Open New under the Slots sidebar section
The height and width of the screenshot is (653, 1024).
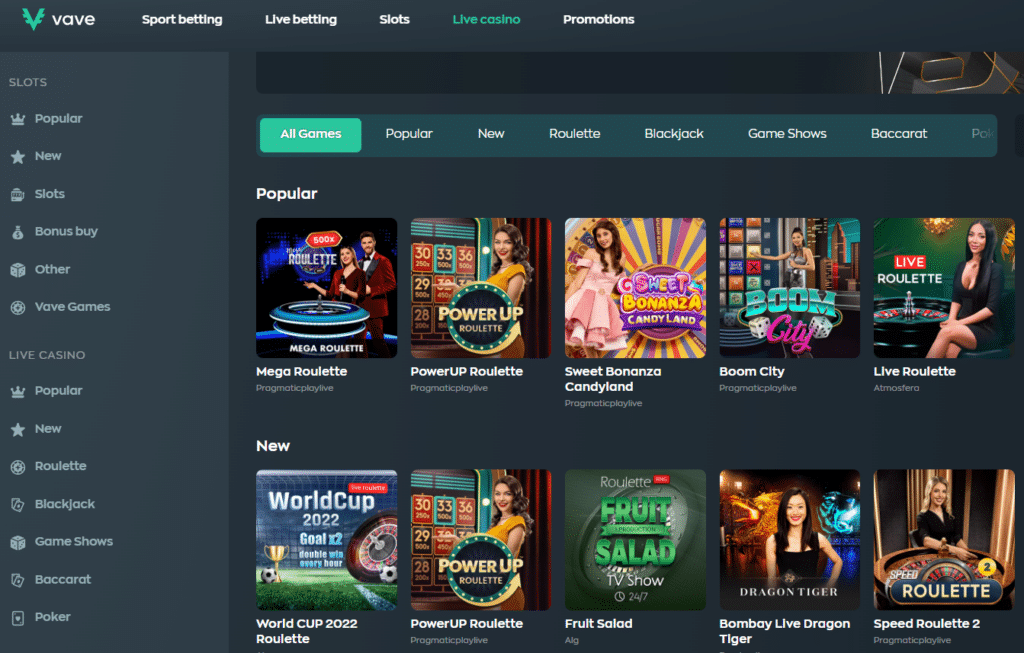[x=48, y=156]
